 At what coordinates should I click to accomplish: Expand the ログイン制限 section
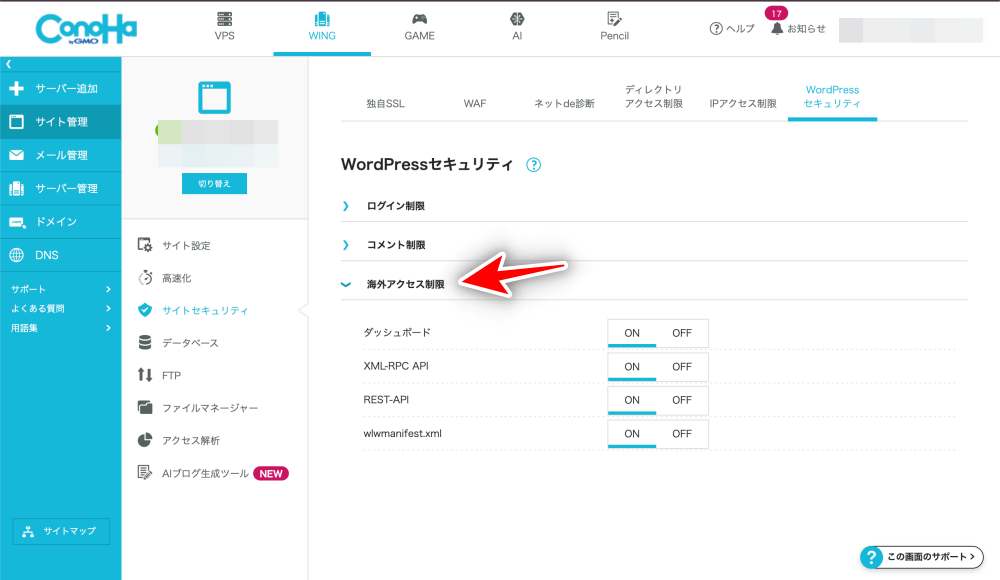click(395, 206)
